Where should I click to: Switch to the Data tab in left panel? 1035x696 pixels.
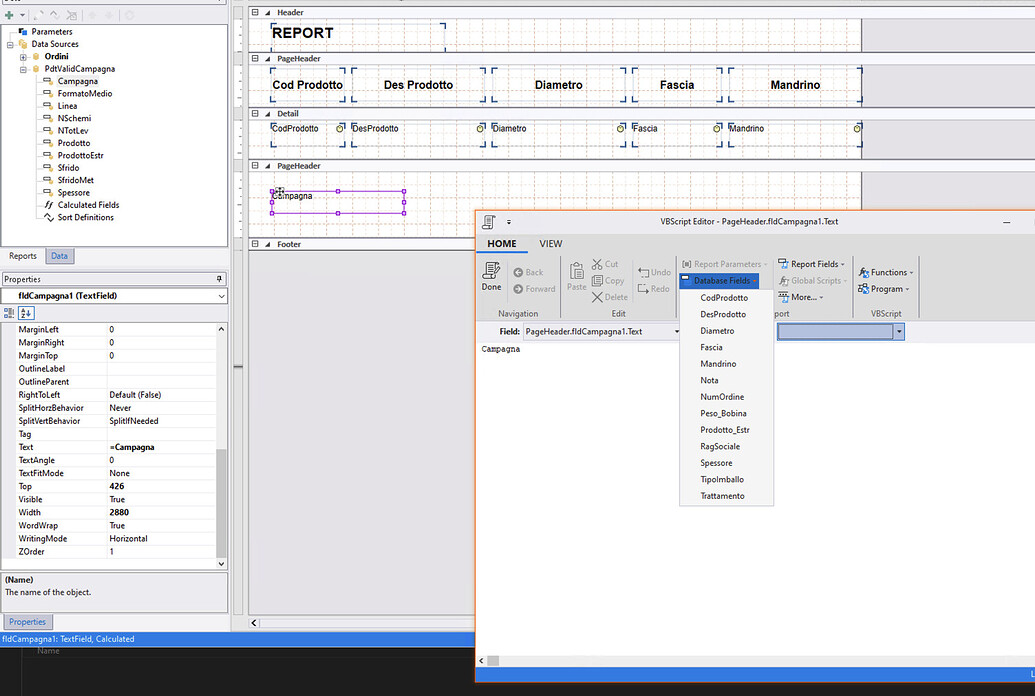58,255
